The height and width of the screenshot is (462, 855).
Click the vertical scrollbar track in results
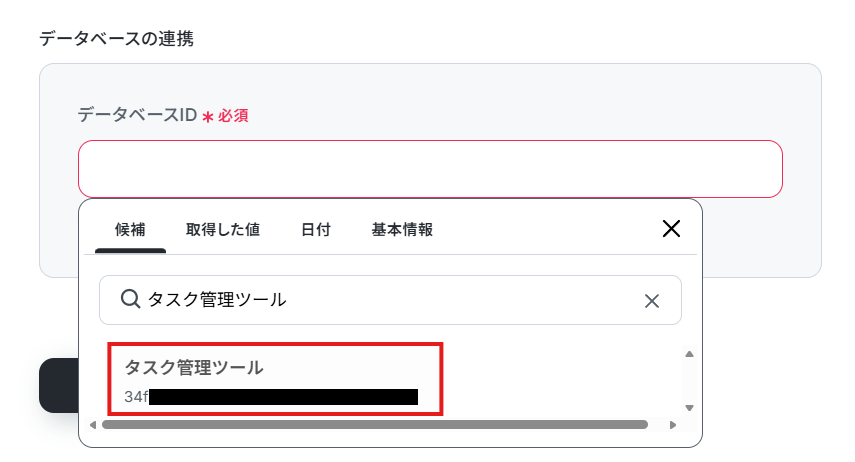[x=689, y=381]
